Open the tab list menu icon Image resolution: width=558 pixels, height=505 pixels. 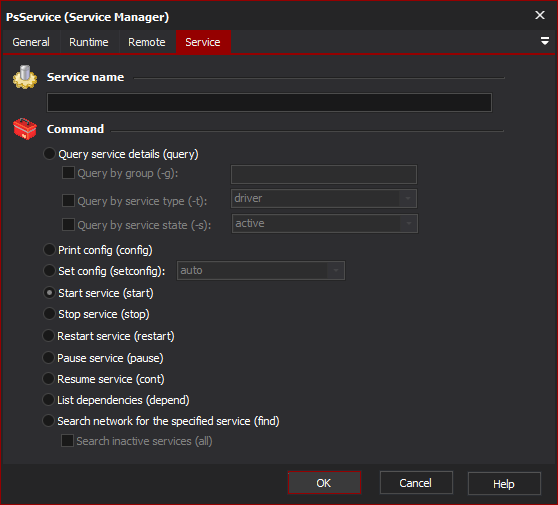[544, 41]
